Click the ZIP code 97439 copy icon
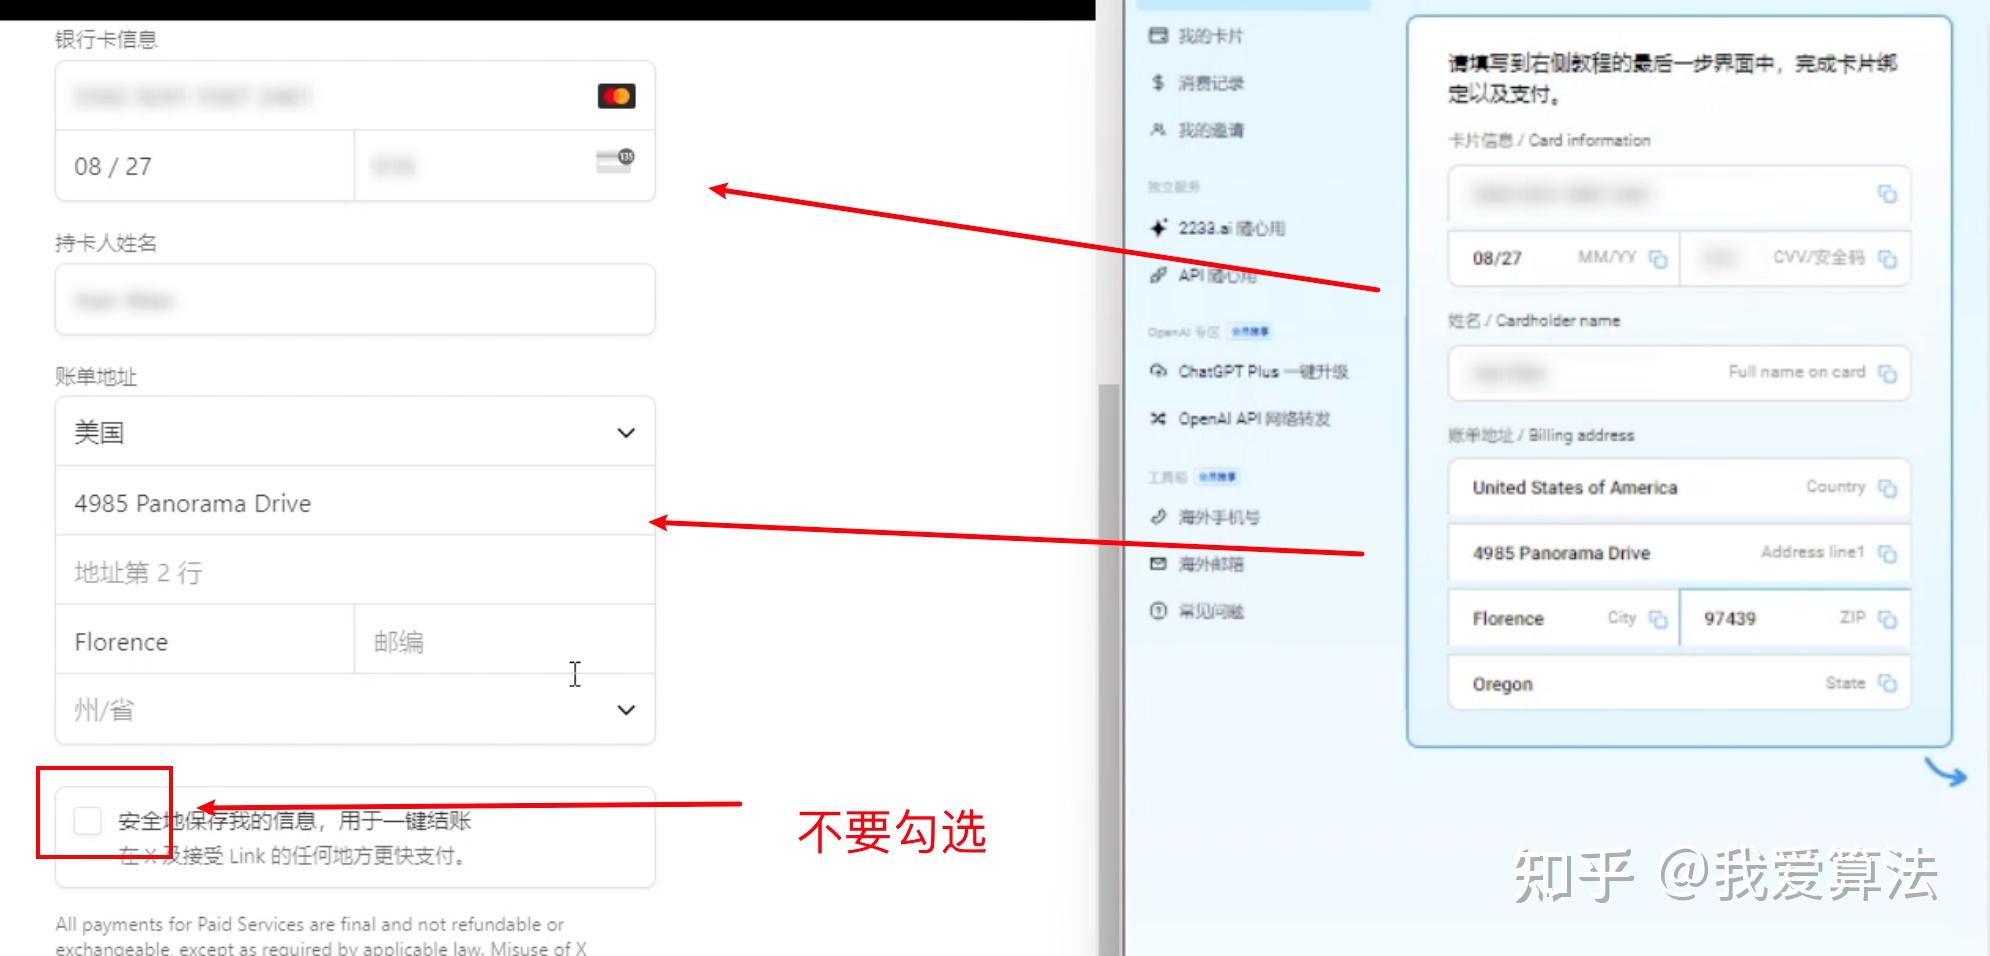 1890,618
